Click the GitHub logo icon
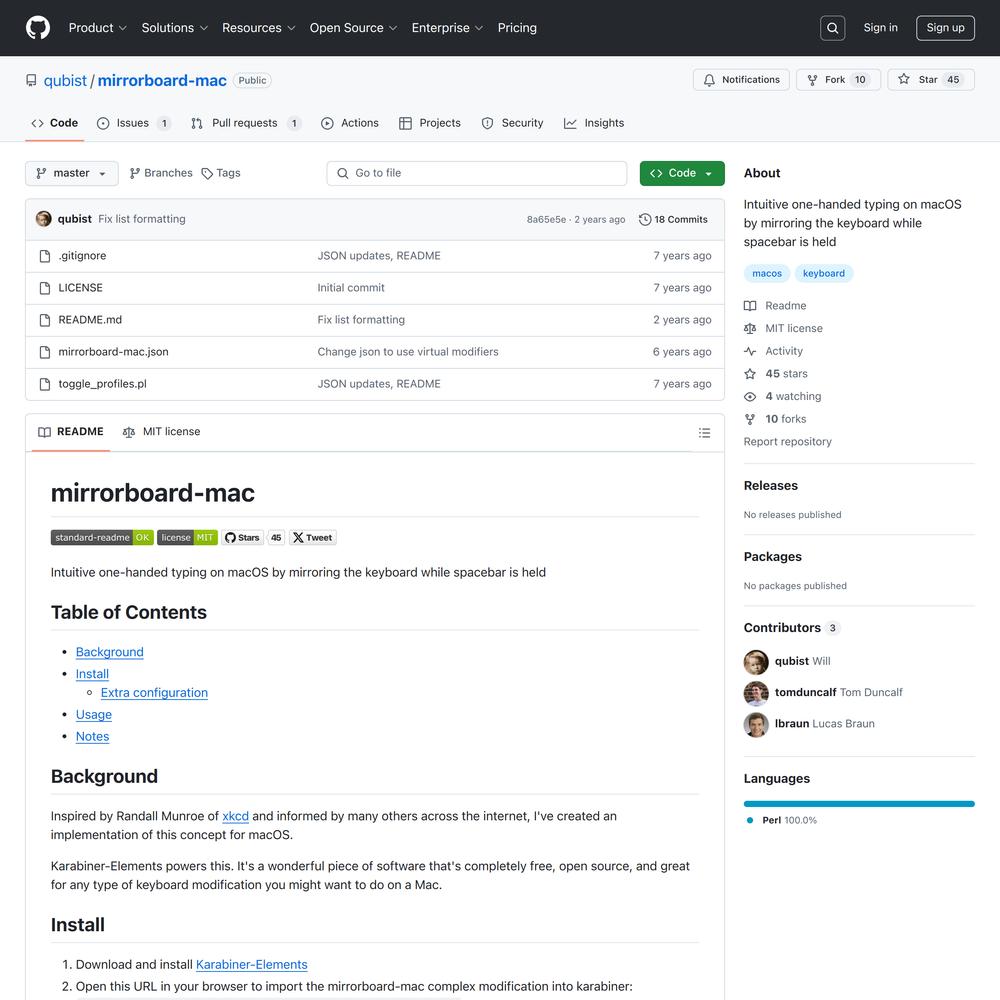 tap(38, 28)
